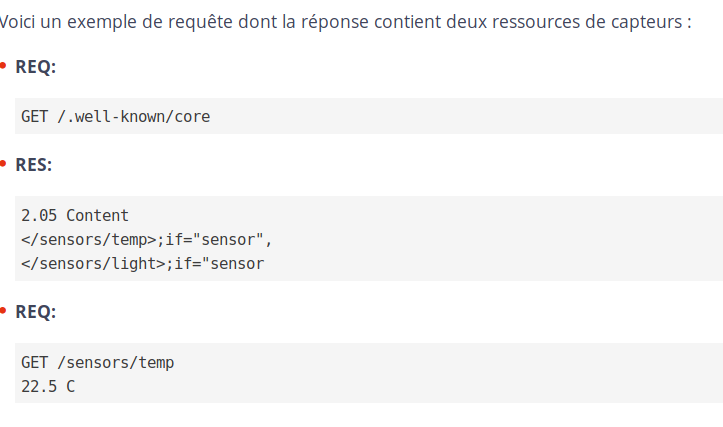
Task: Click the red bullet beside the last REQ:
Action: [x=3, y=311]
